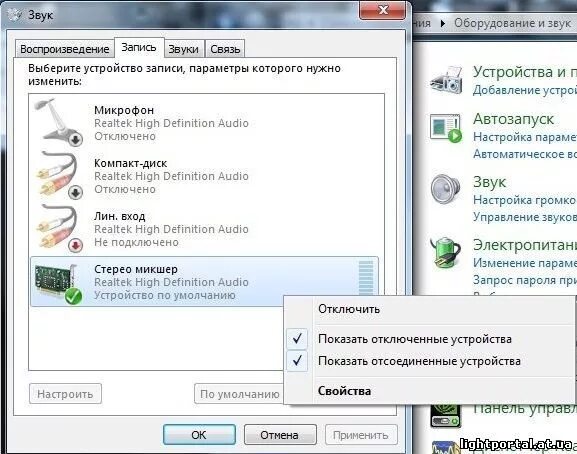577x454 pixels.
Task: Toggle Показать отключенные устройства checkmark
Action: 297,338
